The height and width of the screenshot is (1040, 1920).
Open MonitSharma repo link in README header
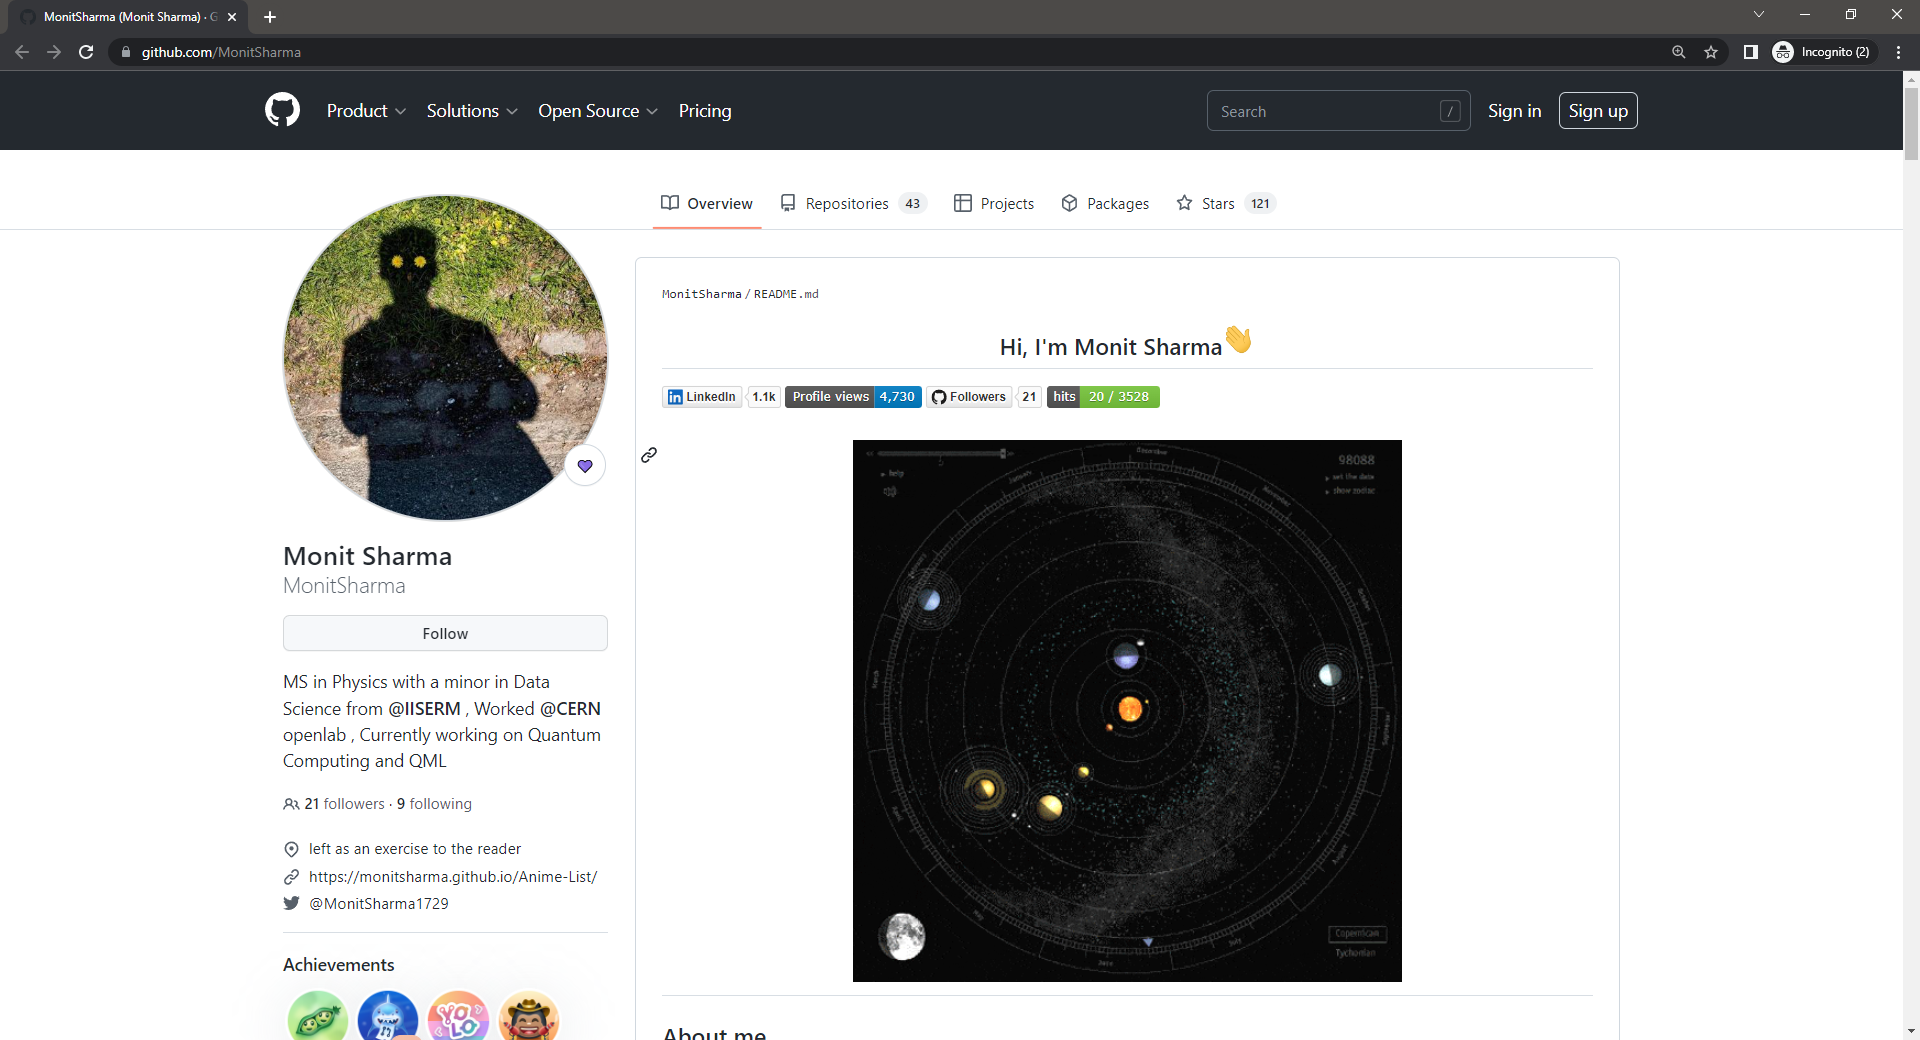click(702, 294)
